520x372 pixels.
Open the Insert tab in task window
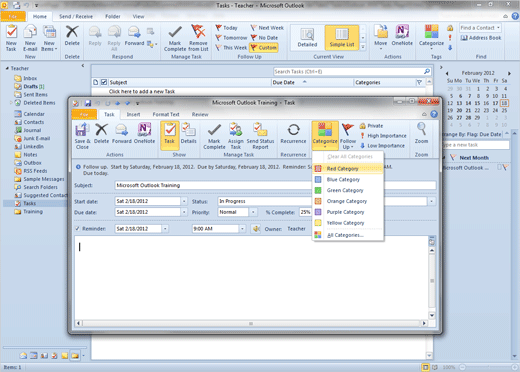133,114
